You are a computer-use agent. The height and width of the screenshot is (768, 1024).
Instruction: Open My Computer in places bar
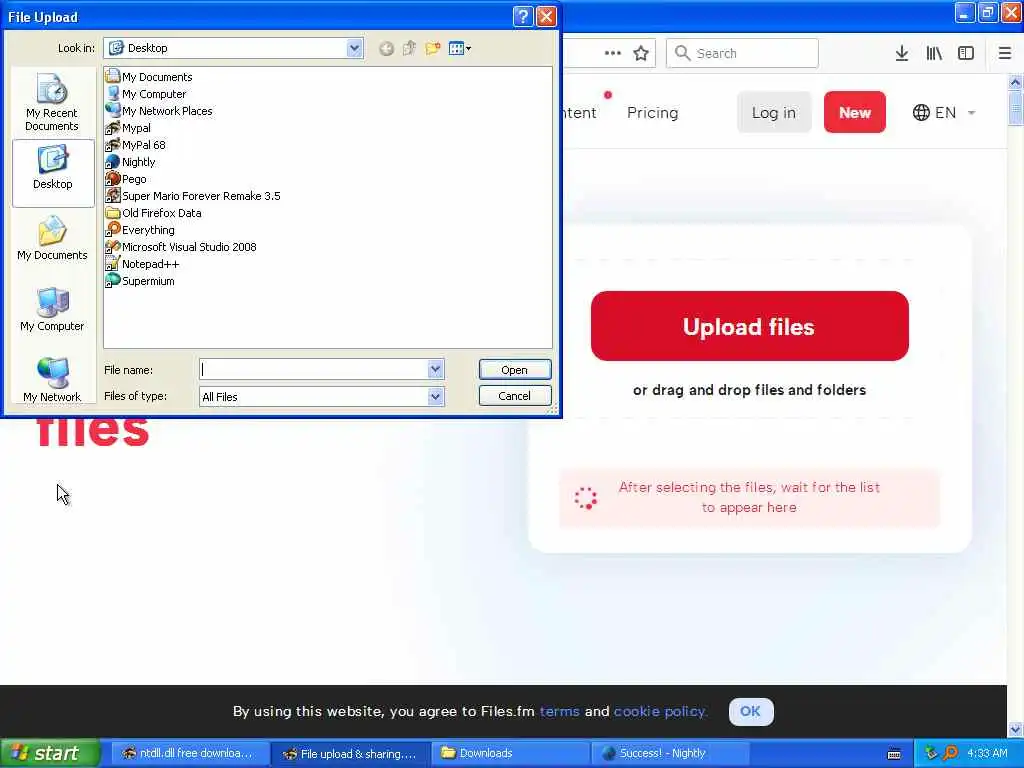(52, 310)
